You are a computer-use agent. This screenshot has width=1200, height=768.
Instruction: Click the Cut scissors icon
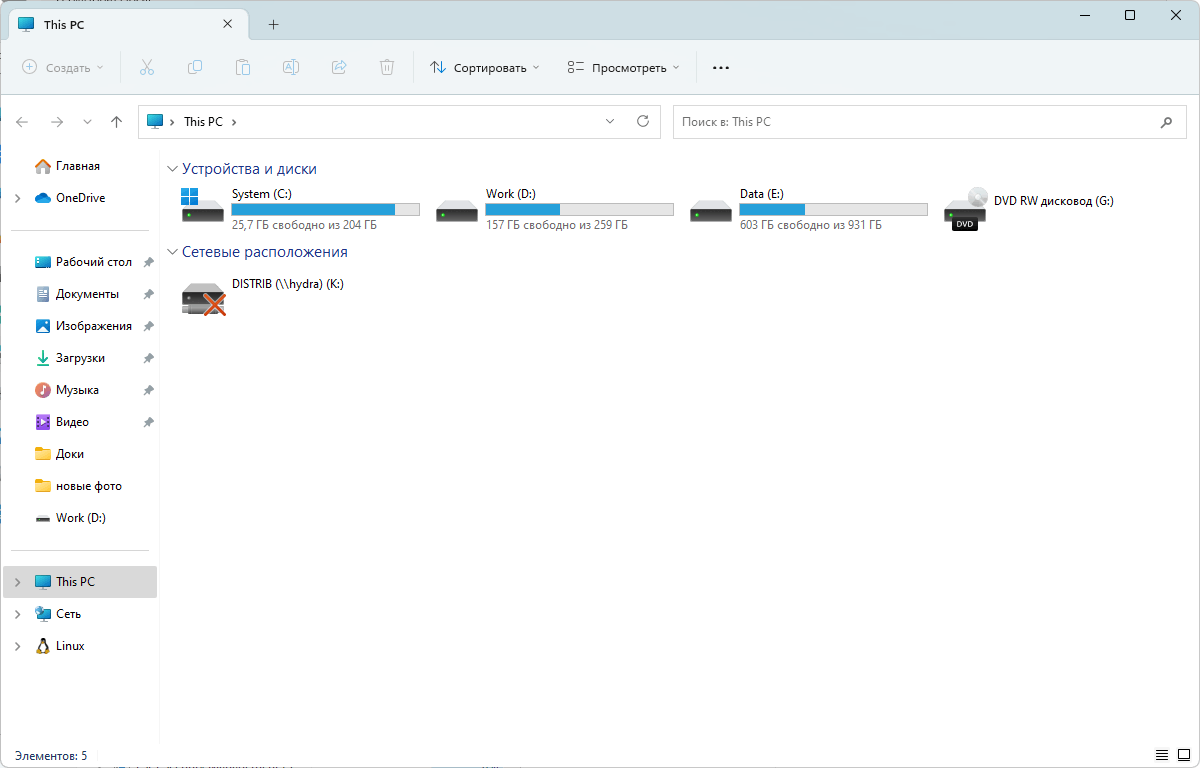point(147,67)
